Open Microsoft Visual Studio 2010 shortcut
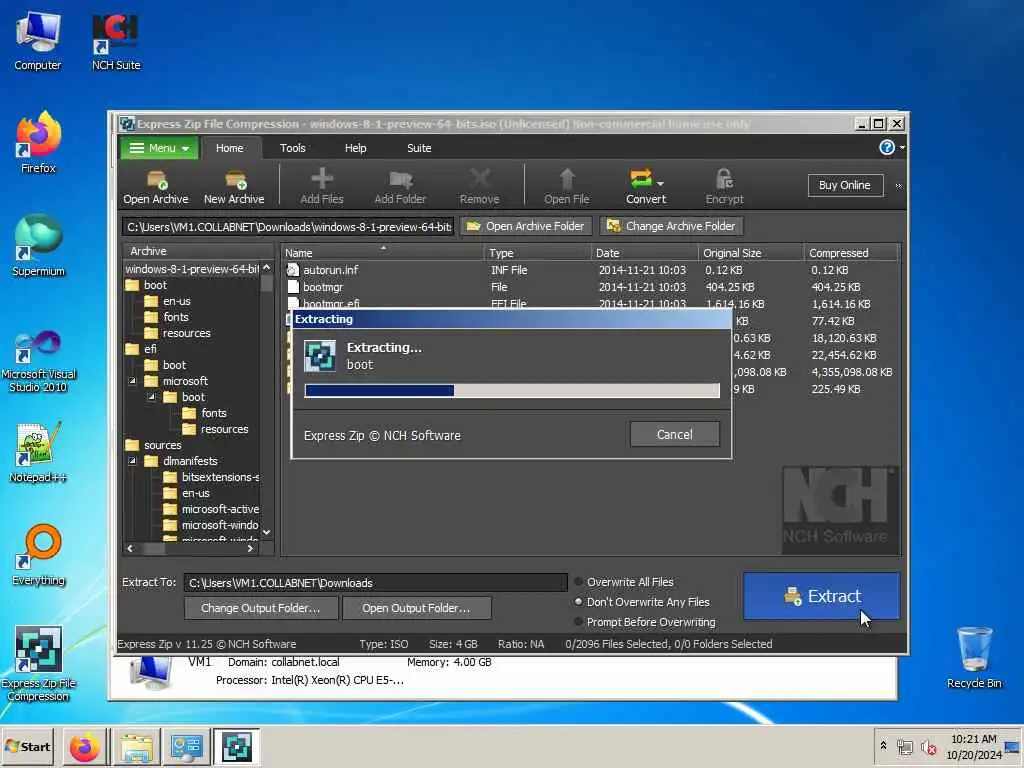This screenshot has width=1024, height=768. click(38, 360)
